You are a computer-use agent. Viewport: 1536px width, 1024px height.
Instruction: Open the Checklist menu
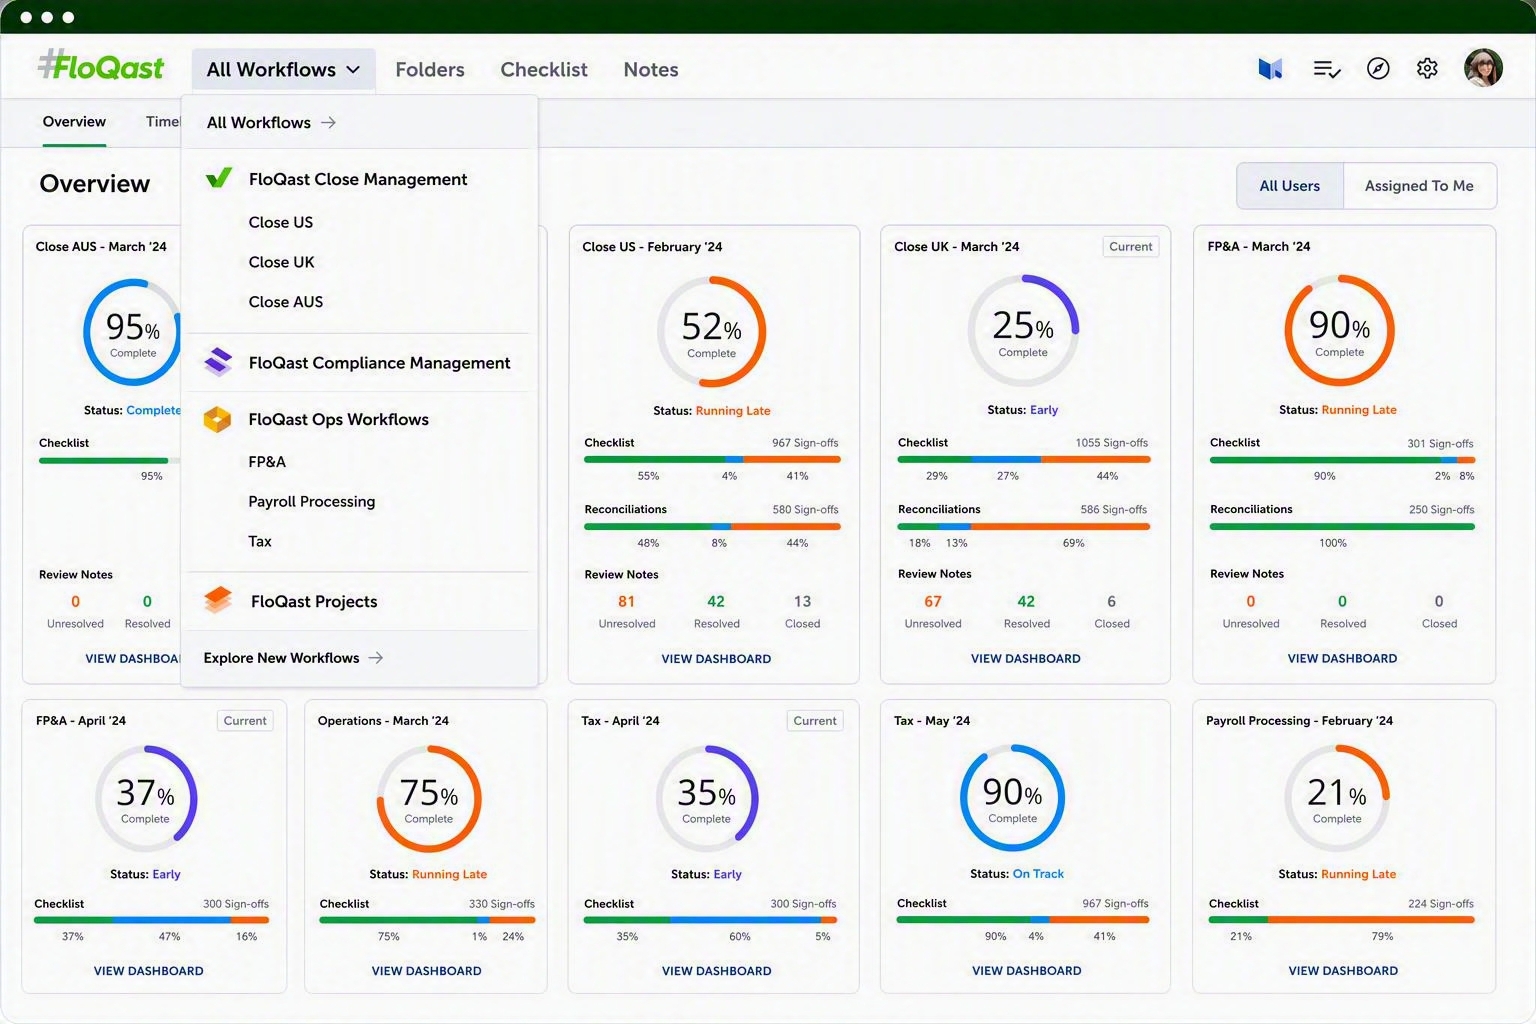(x=544, y=69)
